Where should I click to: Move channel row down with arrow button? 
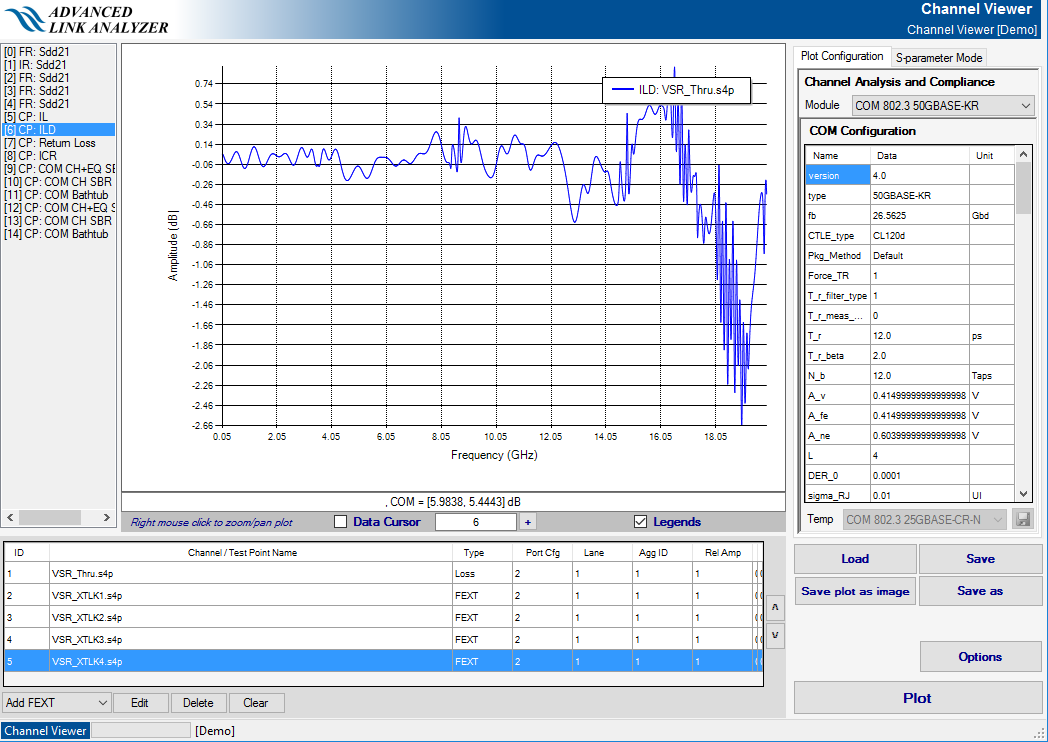tap(775, 635)
